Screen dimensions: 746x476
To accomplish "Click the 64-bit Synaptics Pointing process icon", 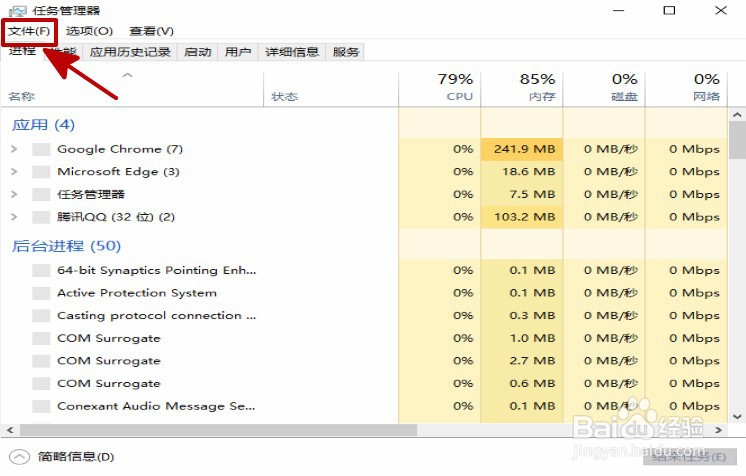I will click(x=41, y=270).
